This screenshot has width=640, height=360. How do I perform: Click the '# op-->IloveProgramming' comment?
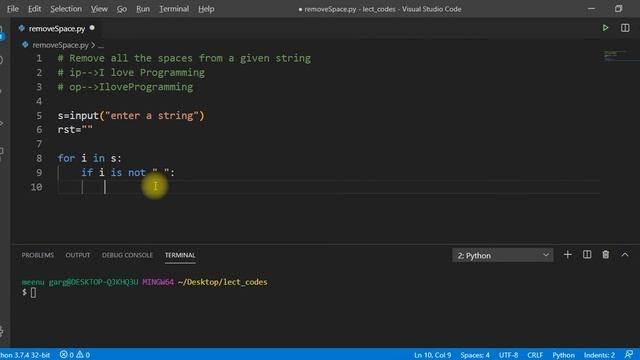[125, 87]
